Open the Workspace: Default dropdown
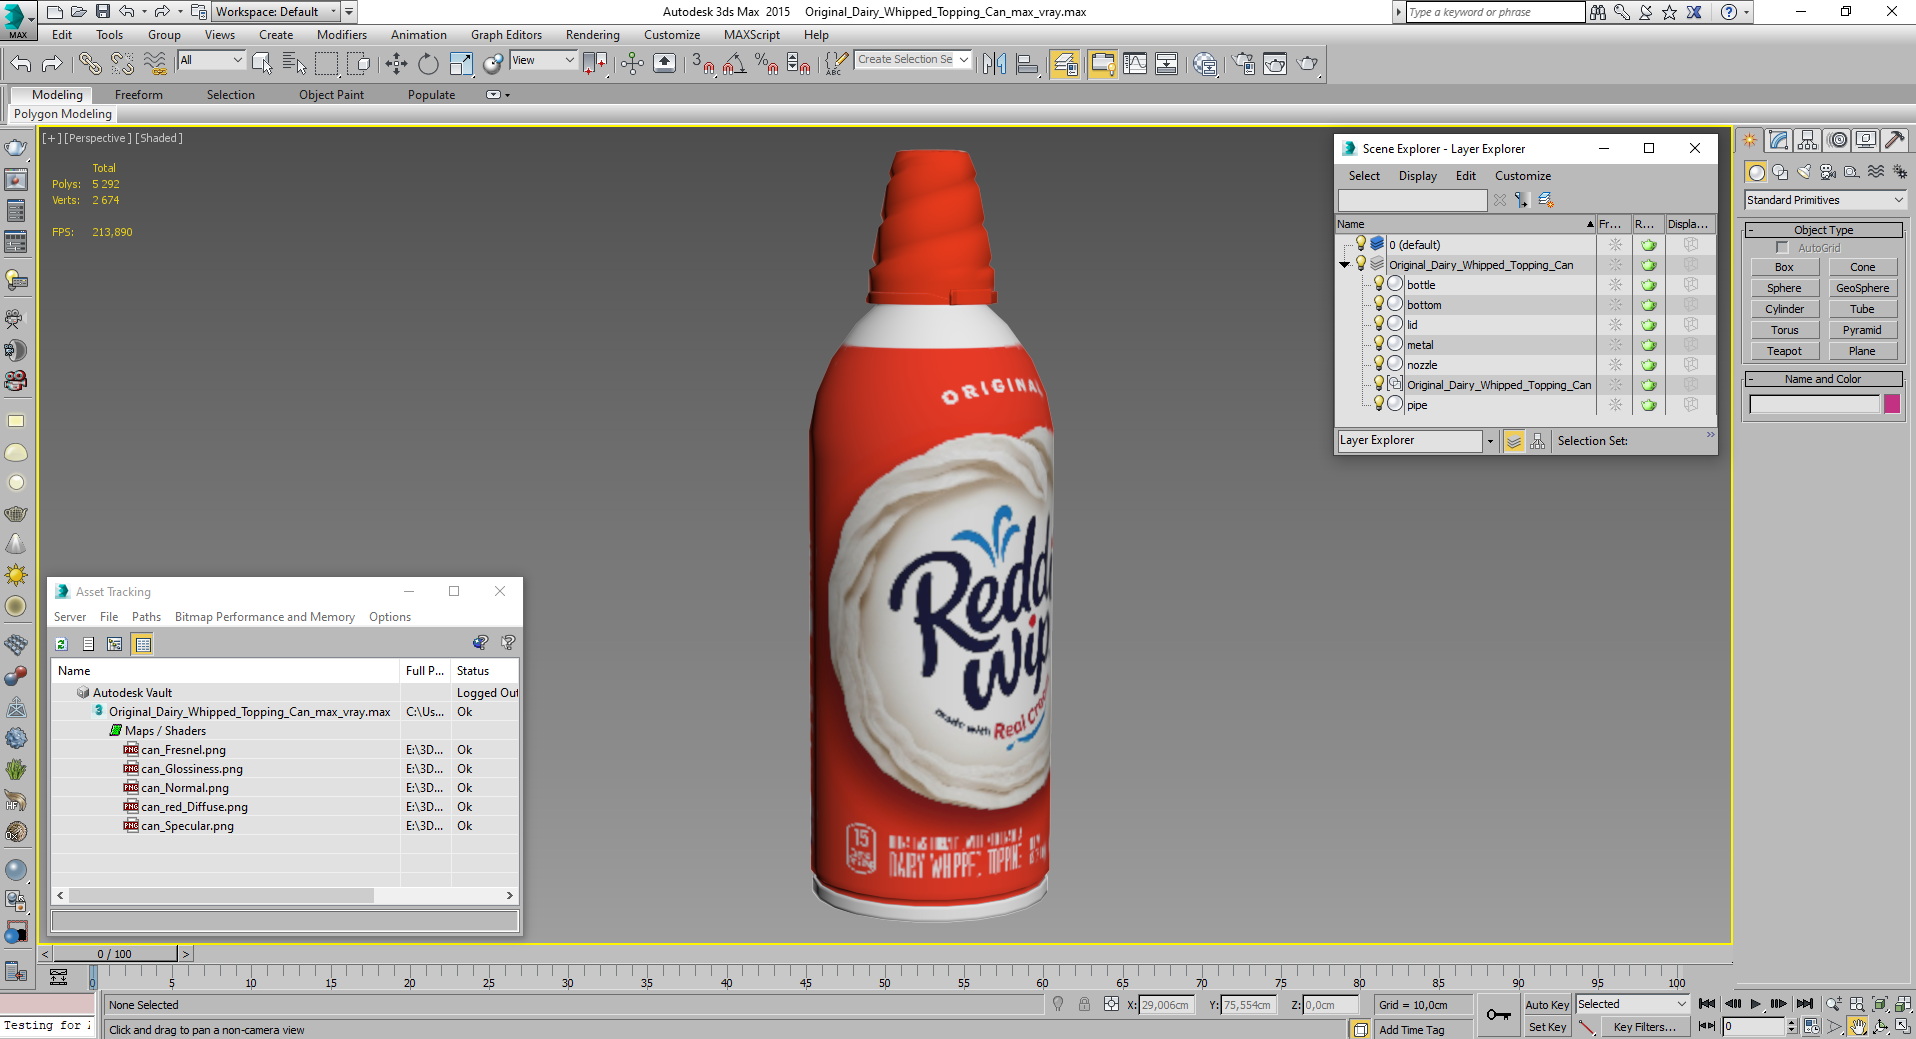Image resolution: width=1916 pixels, height=1039 pixels. pos(276,12)
